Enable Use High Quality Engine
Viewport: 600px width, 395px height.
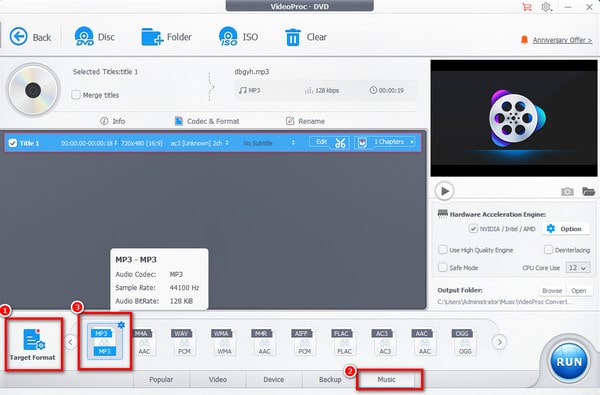443,250
